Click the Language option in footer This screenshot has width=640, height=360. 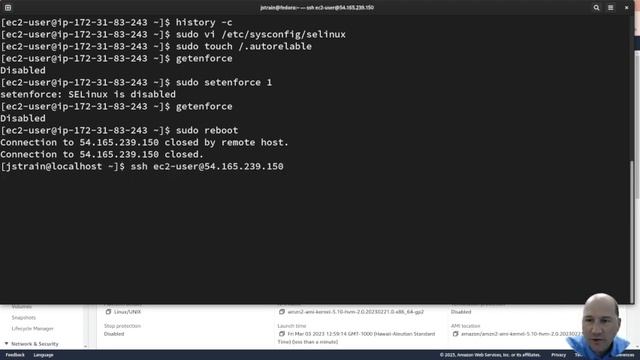(x=43, y=355)
